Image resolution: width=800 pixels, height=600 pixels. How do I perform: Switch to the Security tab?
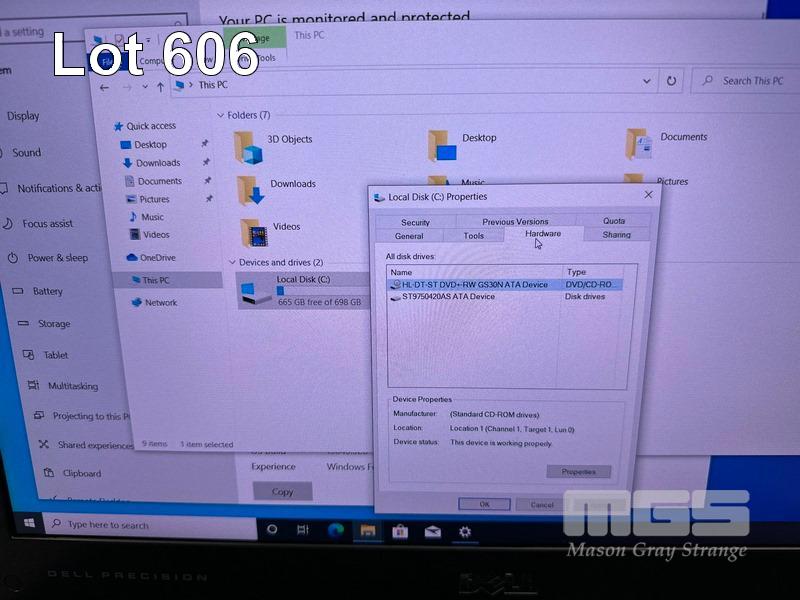coord(415,222)
